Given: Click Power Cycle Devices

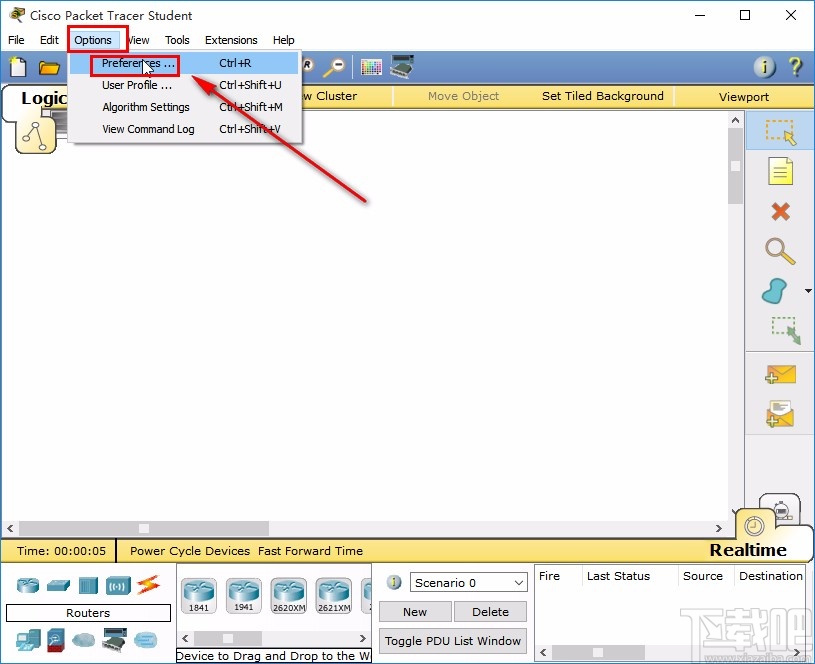Looking at the screenshot, I should point(190,551).
